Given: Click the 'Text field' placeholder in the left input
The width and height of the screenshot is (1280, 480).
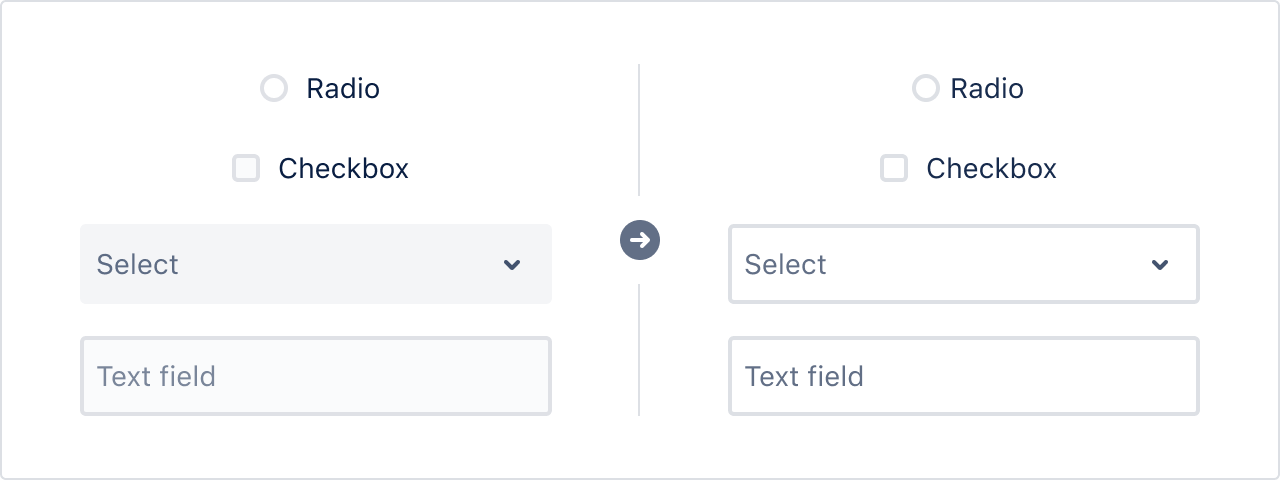Looking at the screenshot, I should tap(156, 377).
